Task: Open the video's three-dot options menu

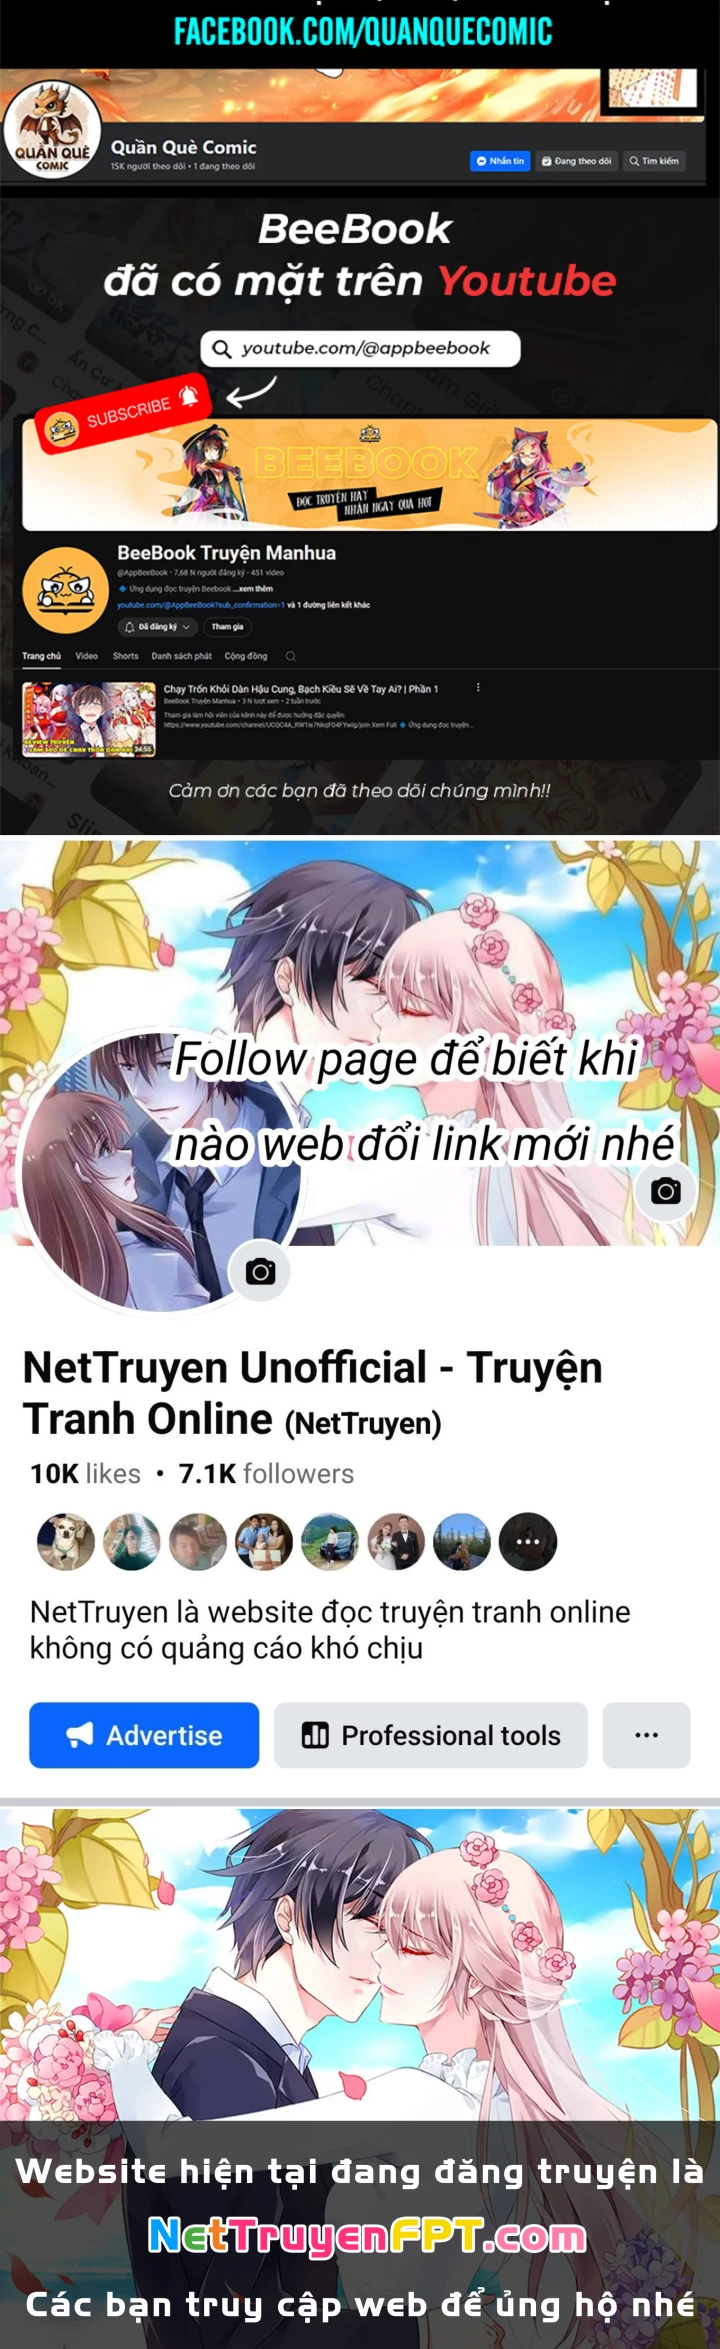Action: [478, 688]
